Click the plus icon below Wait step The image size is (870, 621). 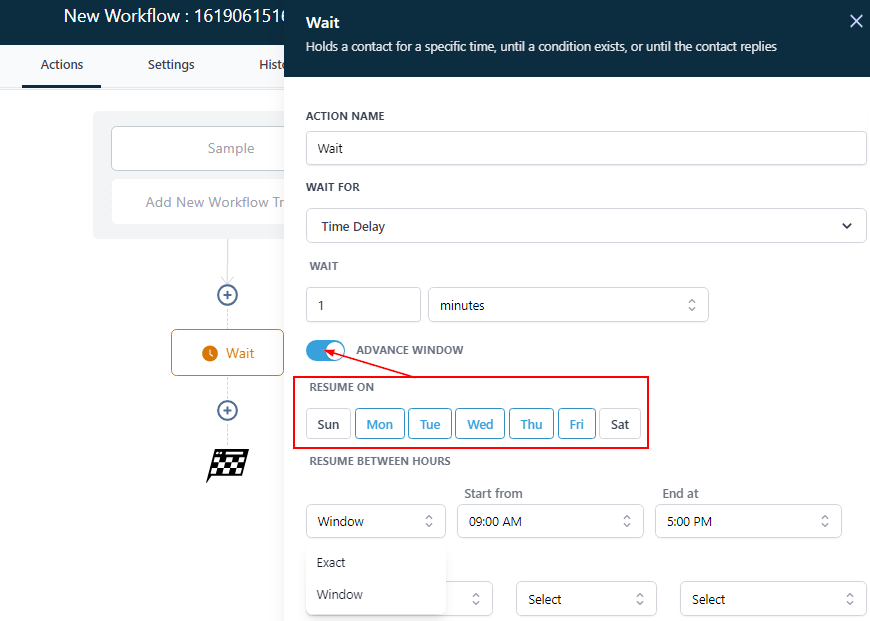(227, 411)
